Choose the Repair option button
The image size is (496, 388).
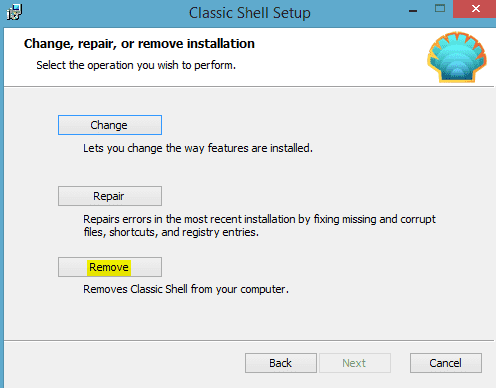[x=110, y=196]
